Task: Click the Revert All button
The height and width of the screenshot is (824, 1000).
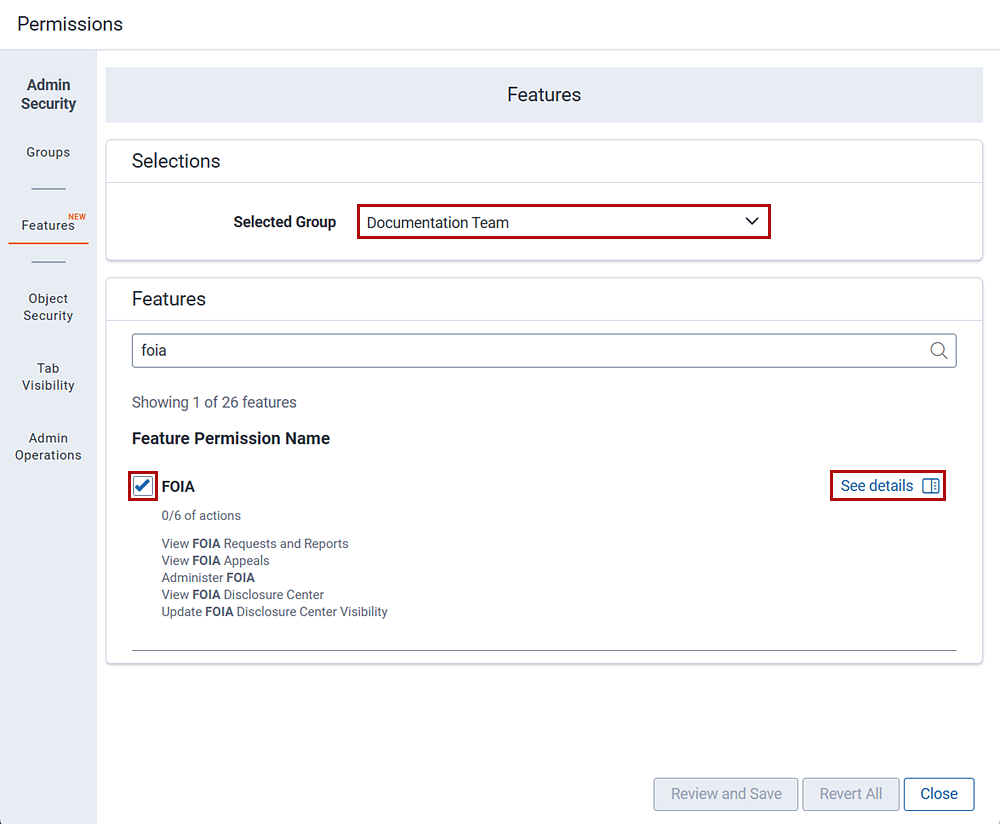Action: 851,794
